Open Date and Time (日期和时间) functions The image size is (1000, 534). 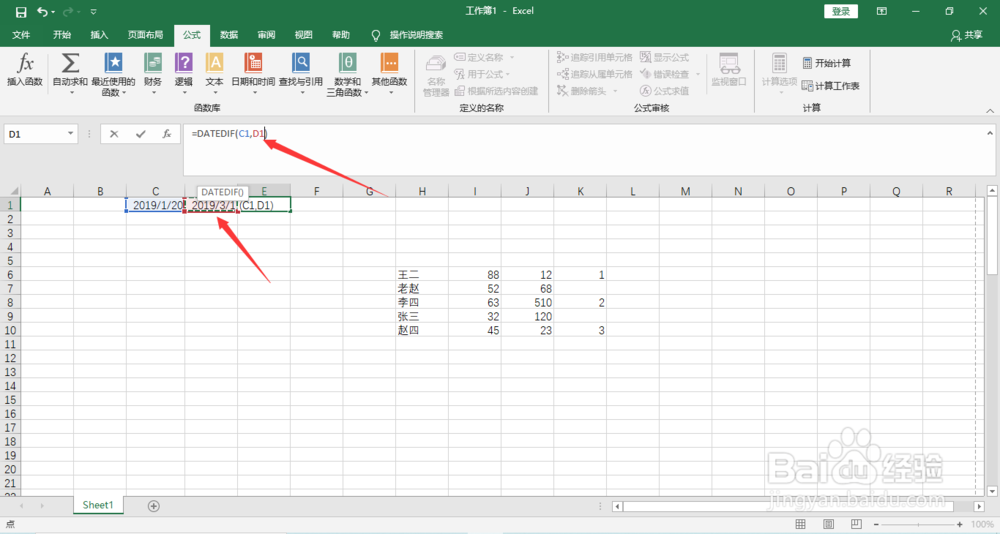(253, 73)
